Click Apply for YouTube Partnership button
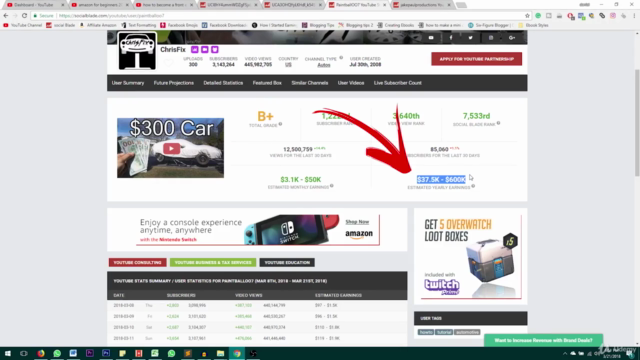The height and width of the screenshot is (360, 640). pyautogui.click(x=476, y=59)
